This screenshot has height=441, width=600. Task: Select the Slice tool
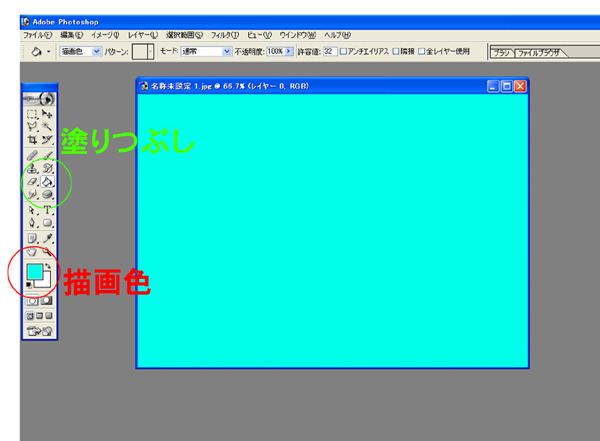tap(47, 140)
